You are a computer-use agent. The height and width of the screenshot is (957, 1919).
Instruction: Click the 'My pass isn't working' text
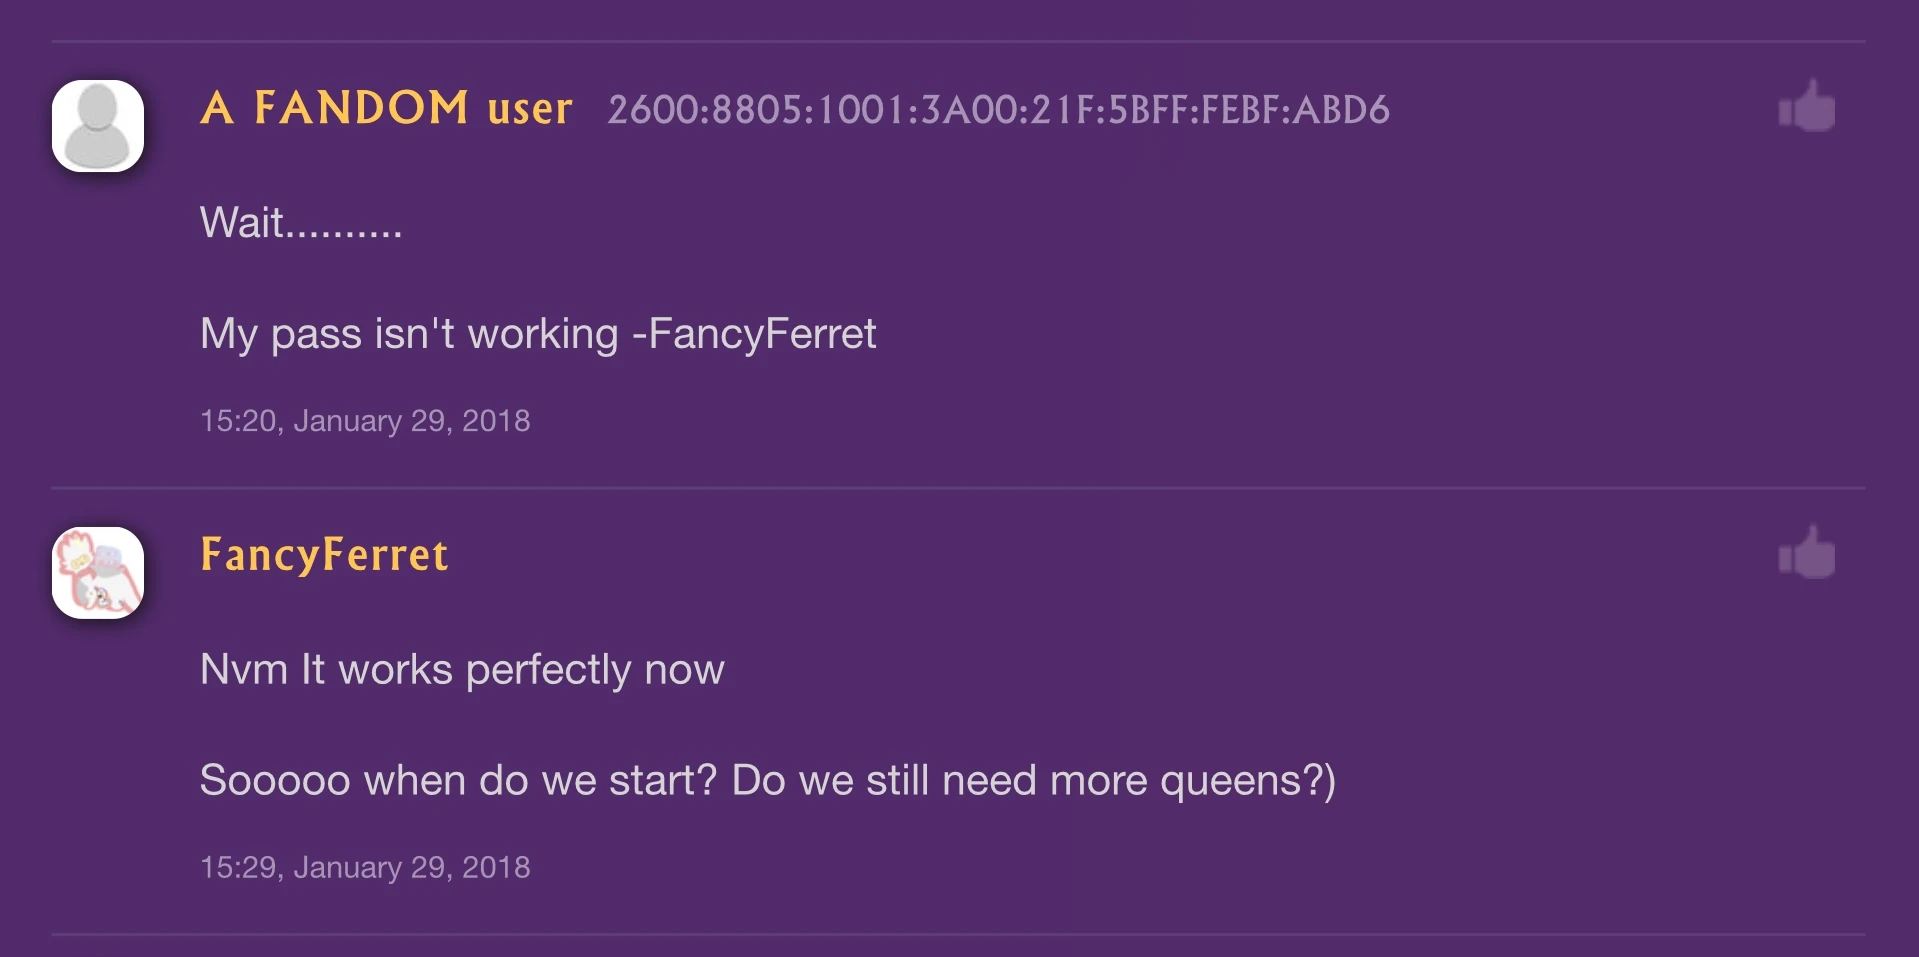(x=409, y=334)
